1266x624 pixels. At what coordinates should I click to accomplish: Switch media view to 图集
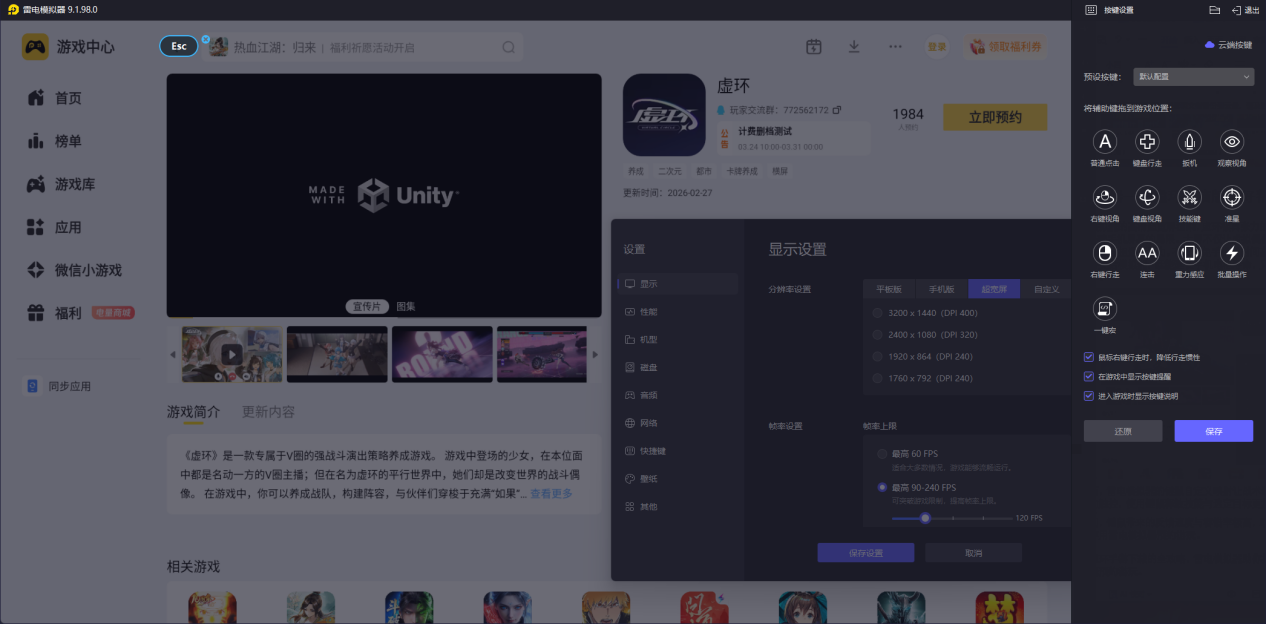tap(406, 306)
